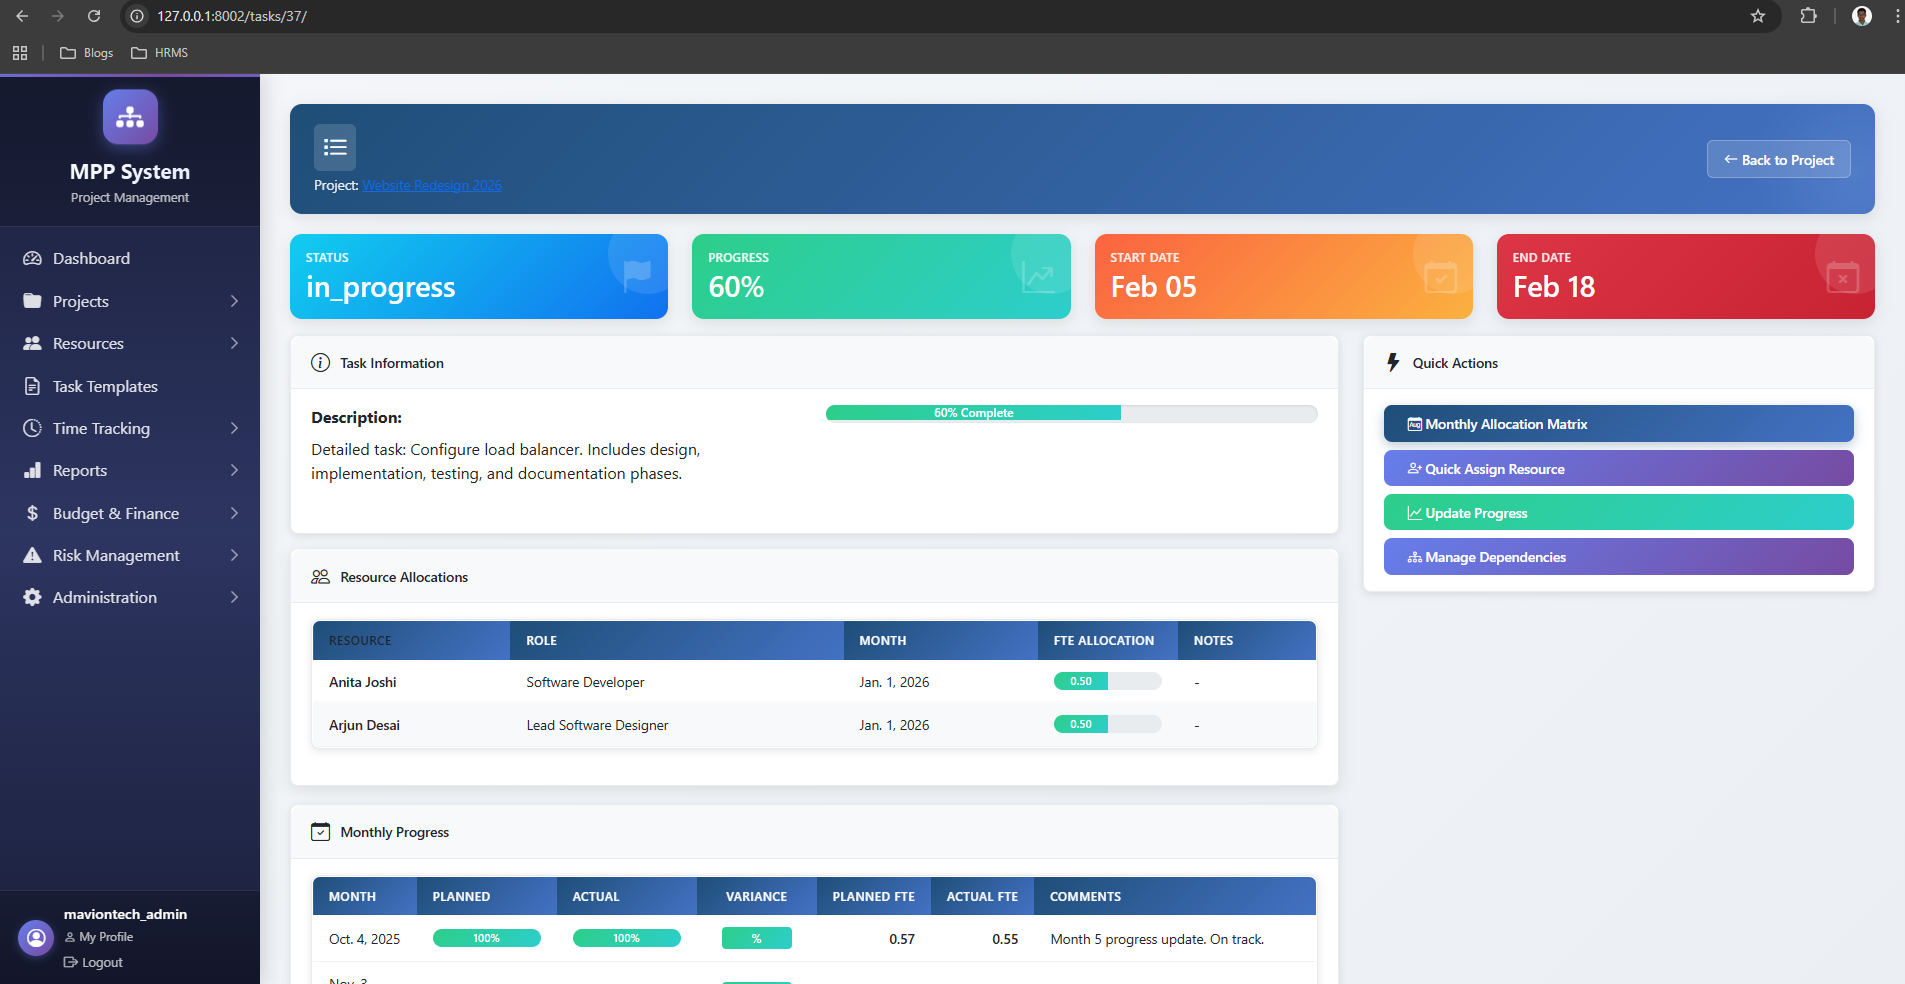The height and width of the screenshot is (984, 1905).
Task: Open the browser extensions puzzle icon
Action: point(1808,16)
